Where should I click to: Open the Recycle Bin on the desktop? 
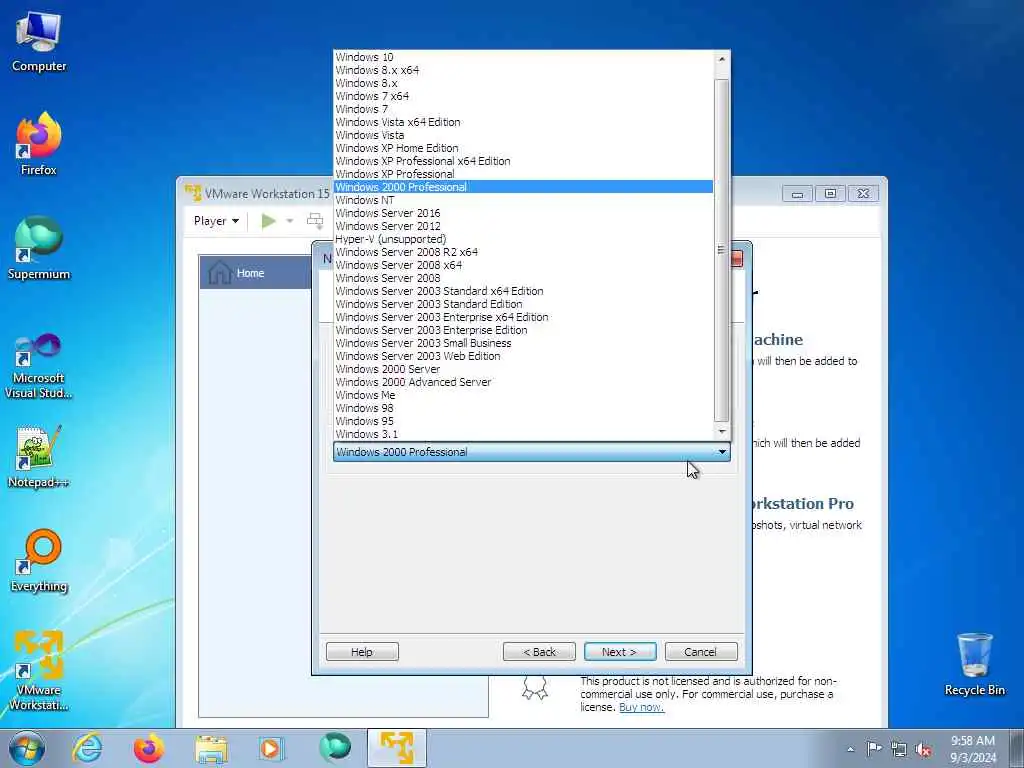[x=974, y=664]
